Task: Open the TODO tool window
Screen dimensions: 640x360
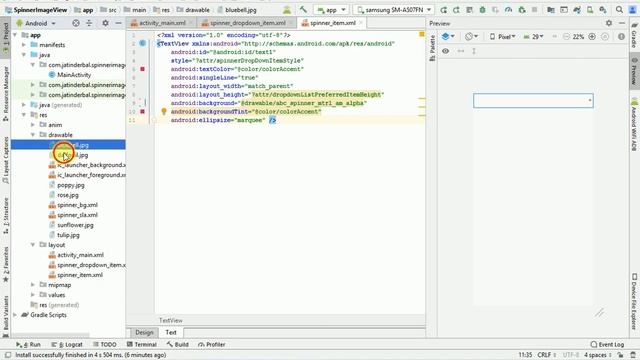Action: pos(105,344)
